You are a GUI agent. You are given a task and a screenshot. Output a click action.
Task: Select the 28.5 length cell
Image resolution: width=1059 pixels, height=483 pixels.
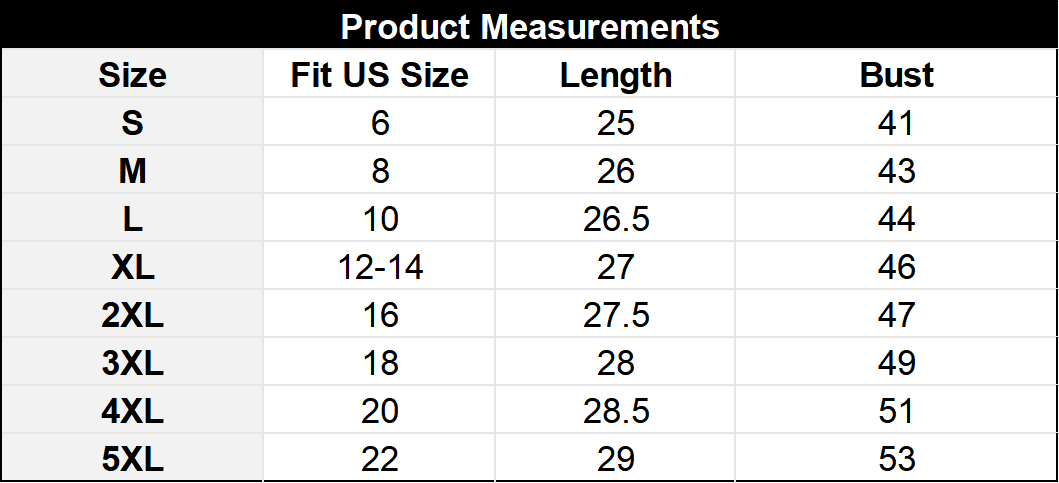point(615,411)
